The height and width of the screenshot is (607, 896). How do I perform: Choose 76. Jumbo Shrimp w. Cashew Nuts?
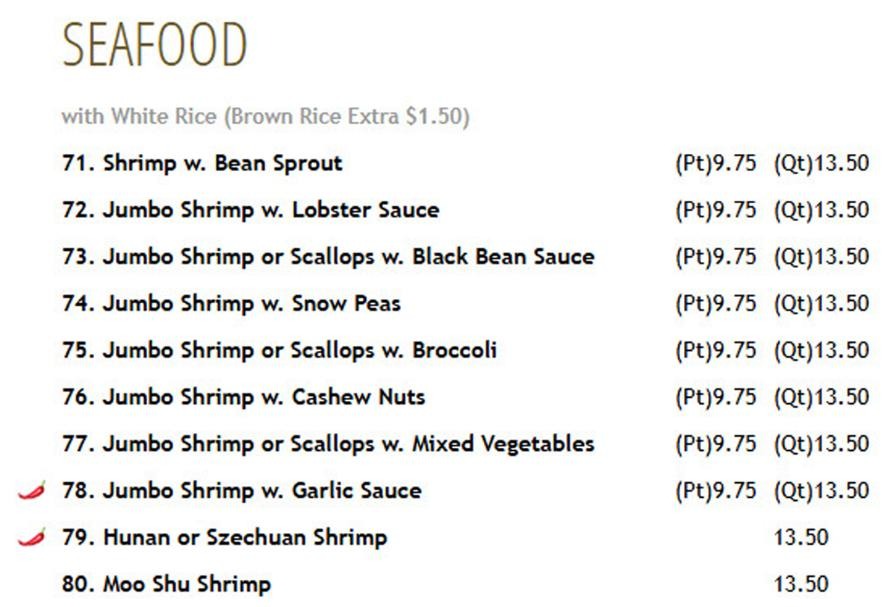point(243,397)
